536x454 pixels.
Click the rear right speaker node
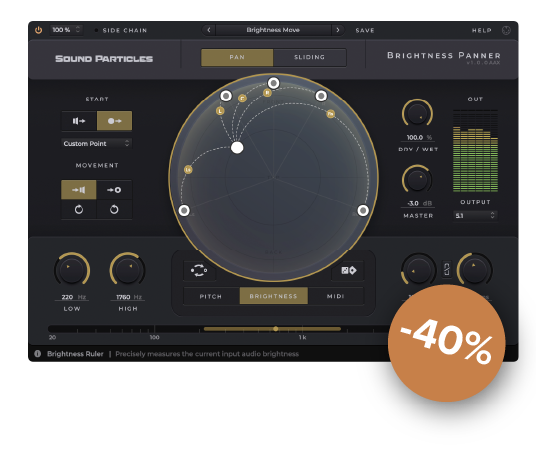coord(363,210)
